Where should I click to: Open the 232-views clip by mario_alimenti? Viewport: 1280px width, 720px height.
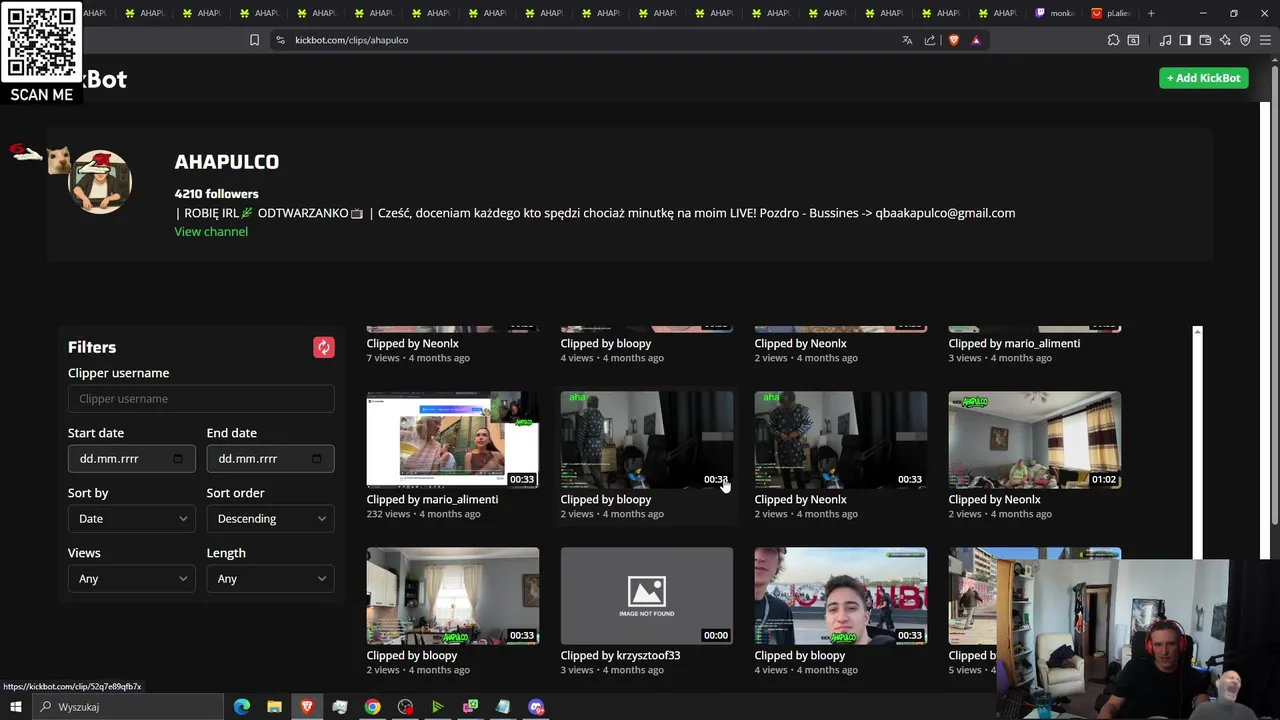(x=452, y=439)
